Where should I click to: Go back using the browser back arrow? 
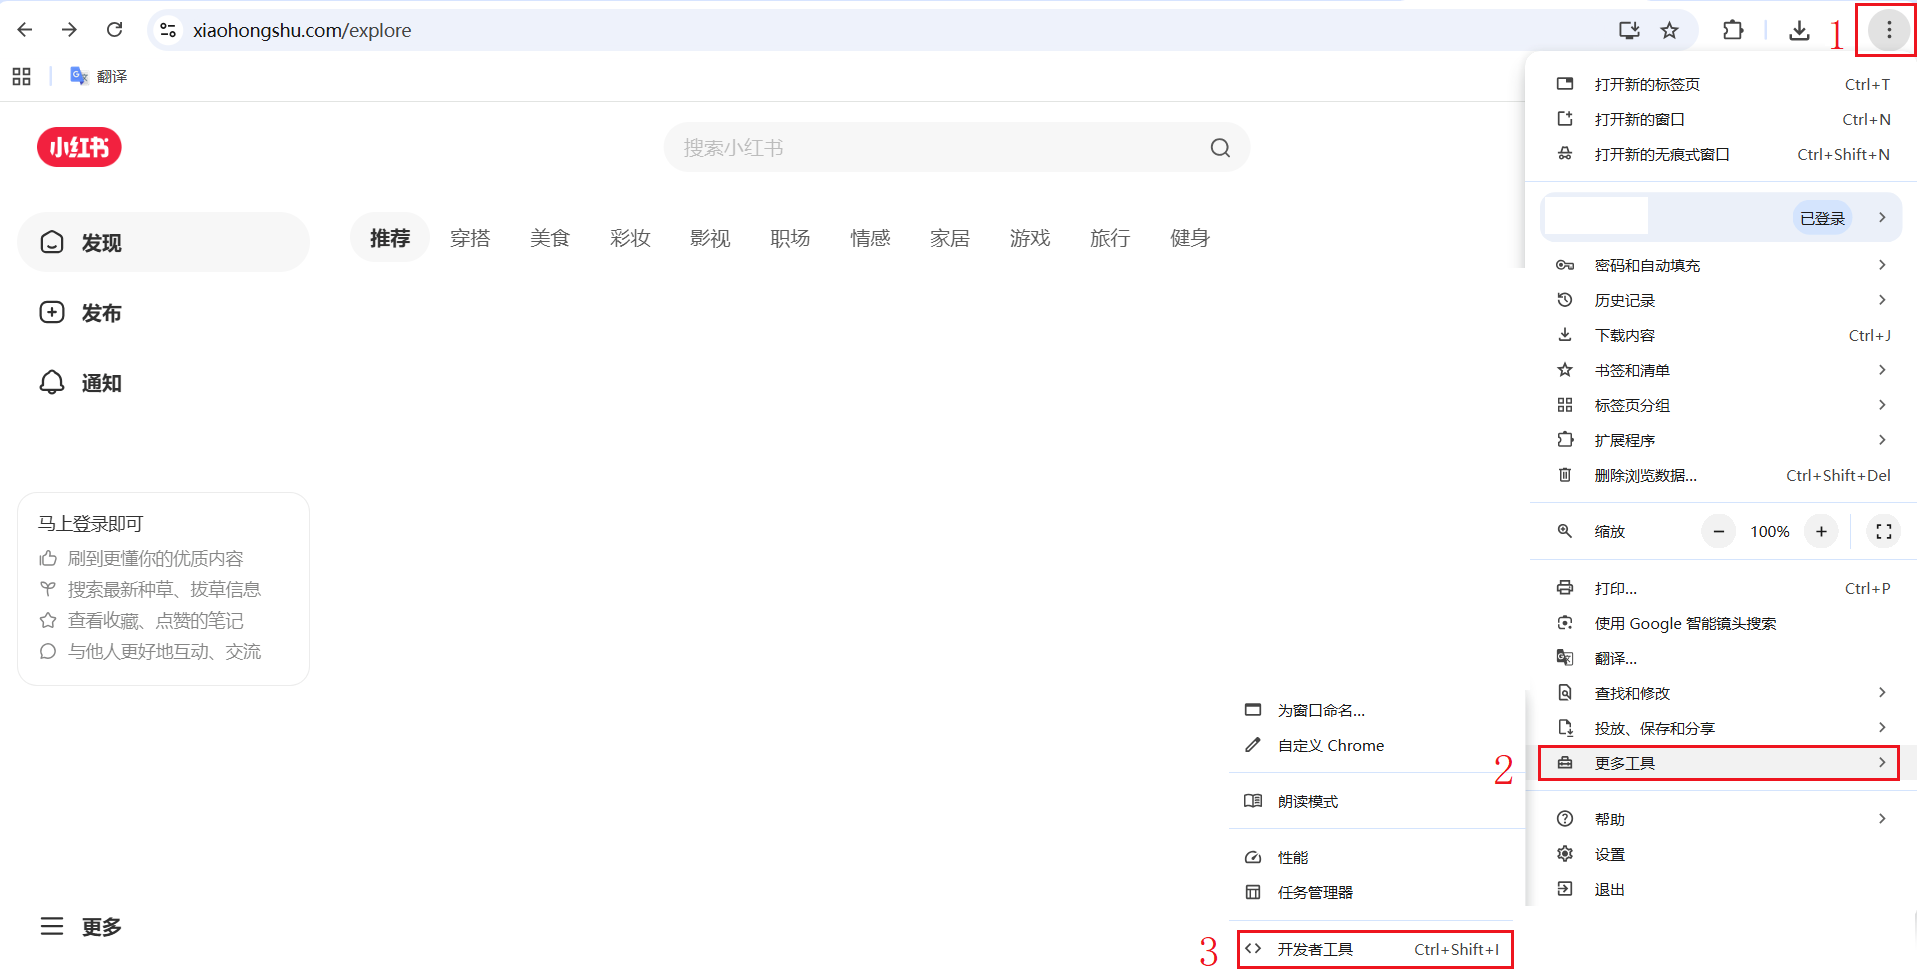tap(25, 30)
